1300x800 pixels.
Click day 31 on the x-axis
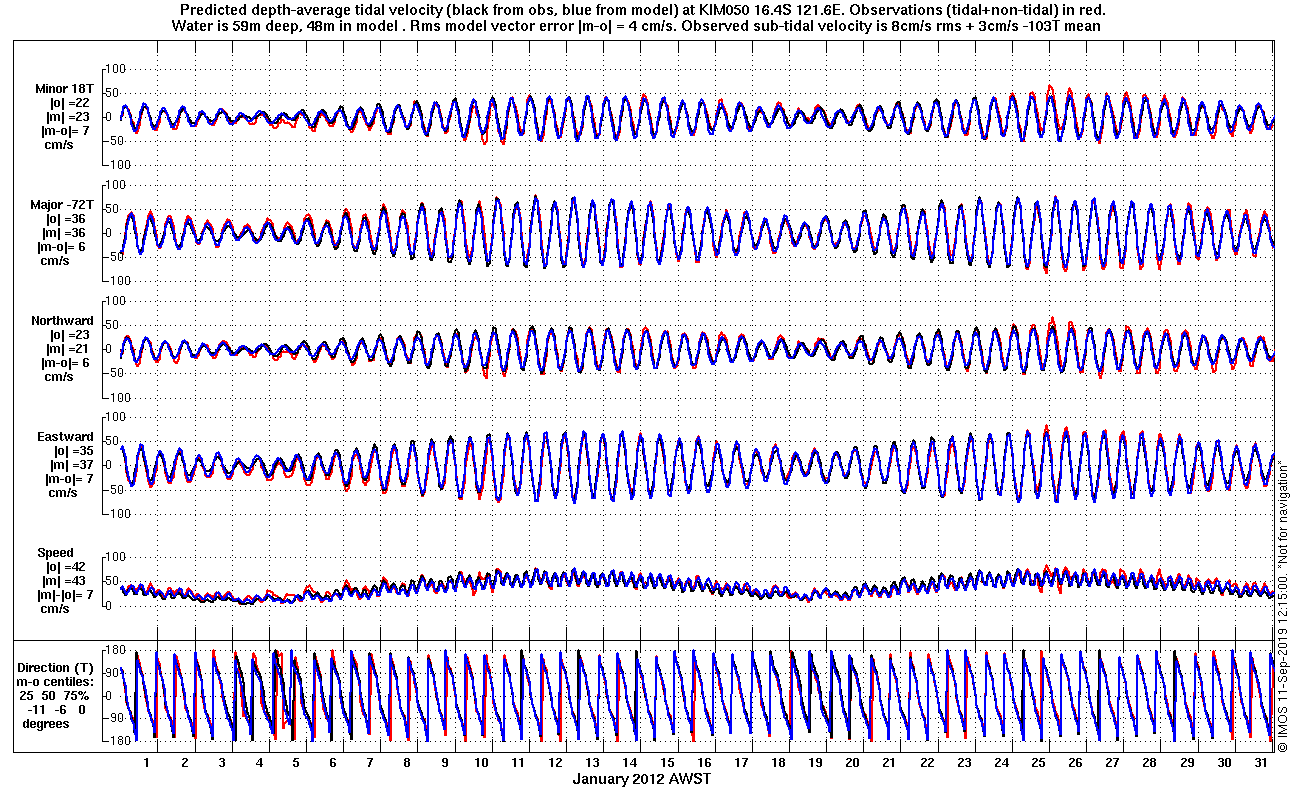tap(1262, 762)
